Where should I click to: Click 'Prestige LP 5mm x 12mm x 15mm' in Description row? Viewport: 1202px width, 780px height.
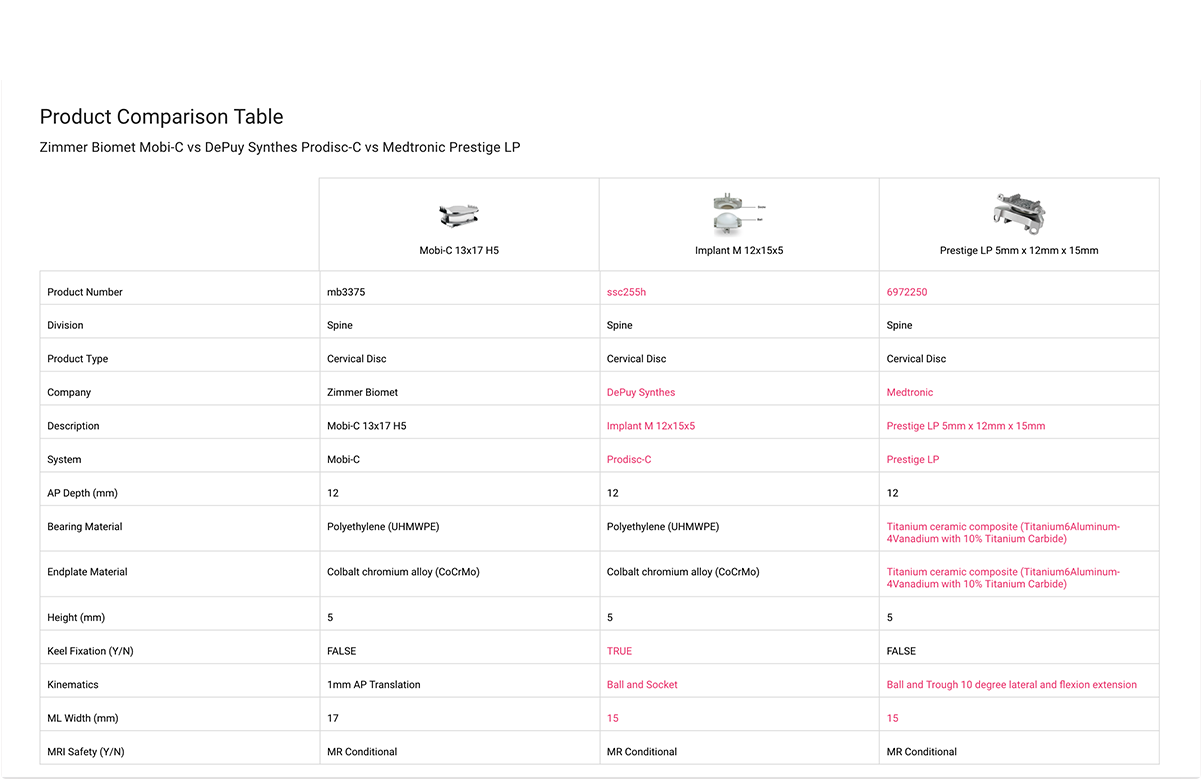click(966, 426)
